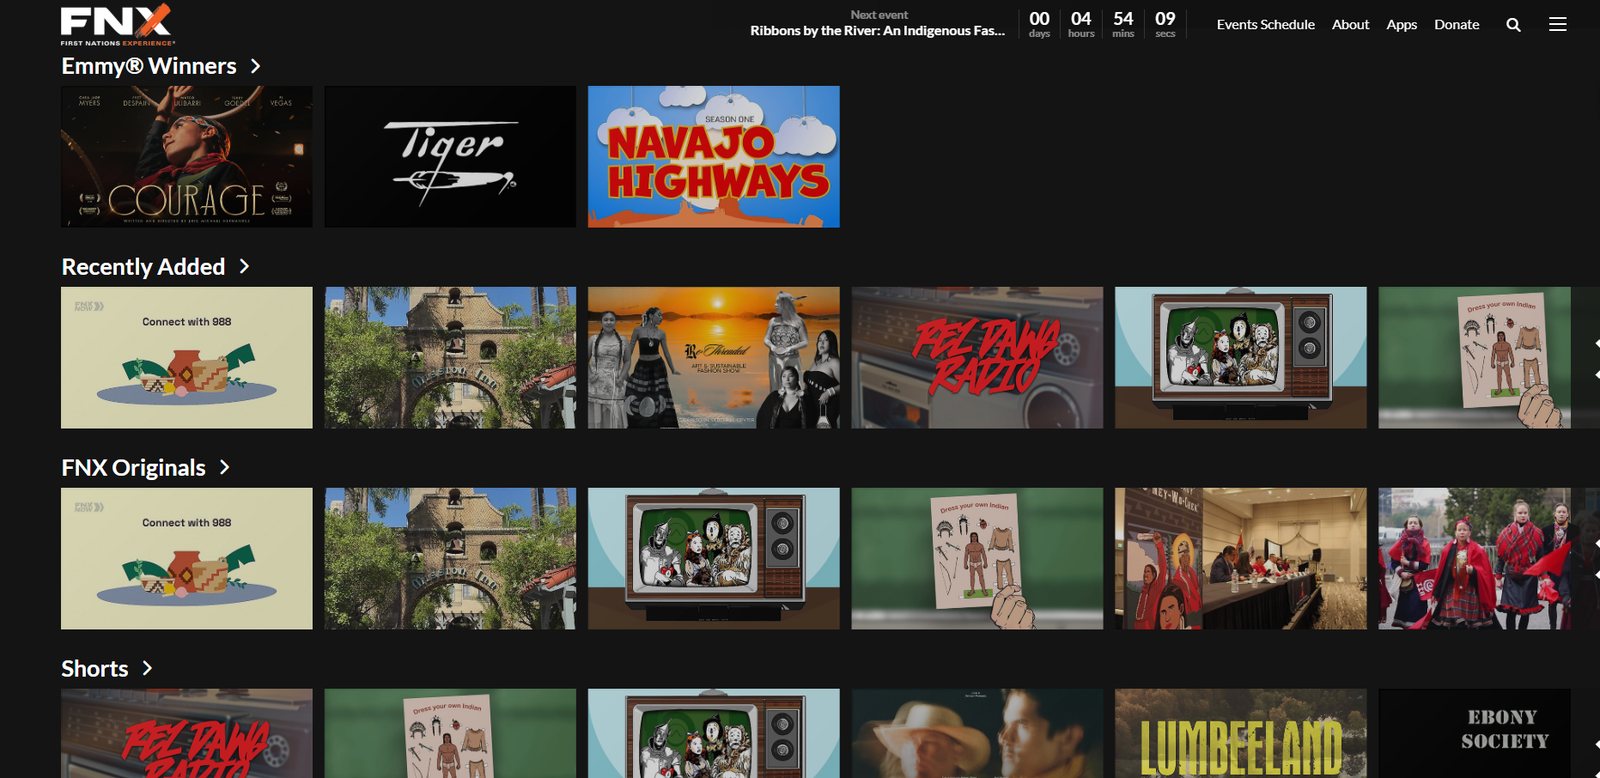Expand the Shorts chevron arrow
Screen dimensions: 1600x778
click(147, 668)
